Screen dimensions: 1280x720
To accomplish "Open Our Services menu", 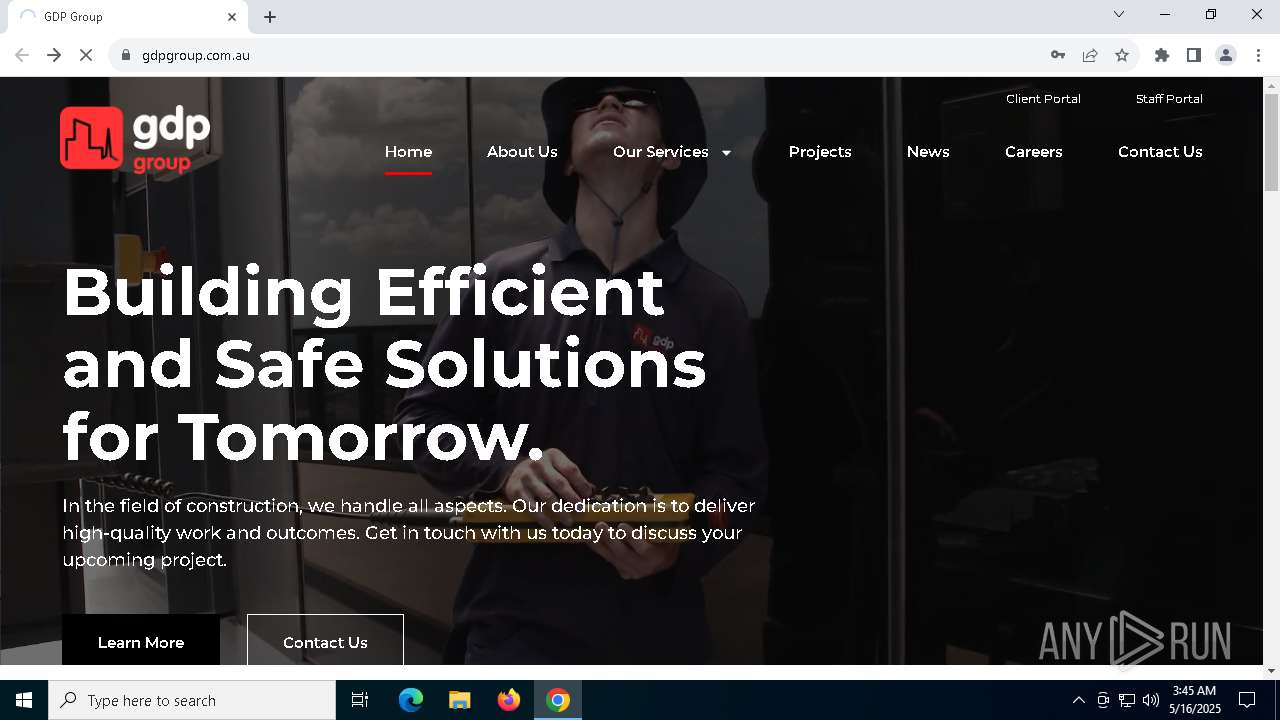I will (661, 152).
